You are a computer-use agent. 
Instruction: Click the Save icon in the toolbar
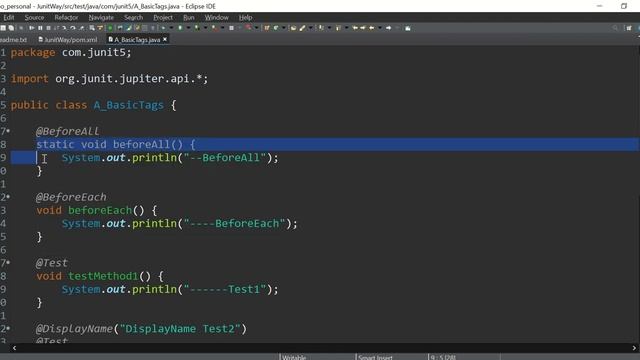[x=3, y=28]
